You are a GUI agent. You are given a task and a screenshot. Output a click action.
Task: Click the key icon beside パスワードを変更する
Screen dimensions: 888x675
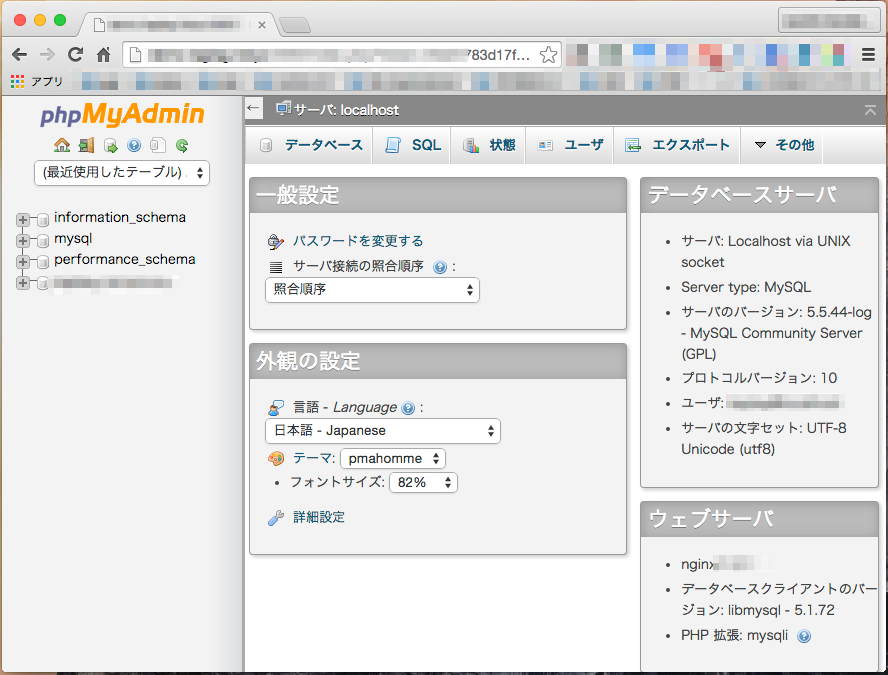click(x=275, y=242)
